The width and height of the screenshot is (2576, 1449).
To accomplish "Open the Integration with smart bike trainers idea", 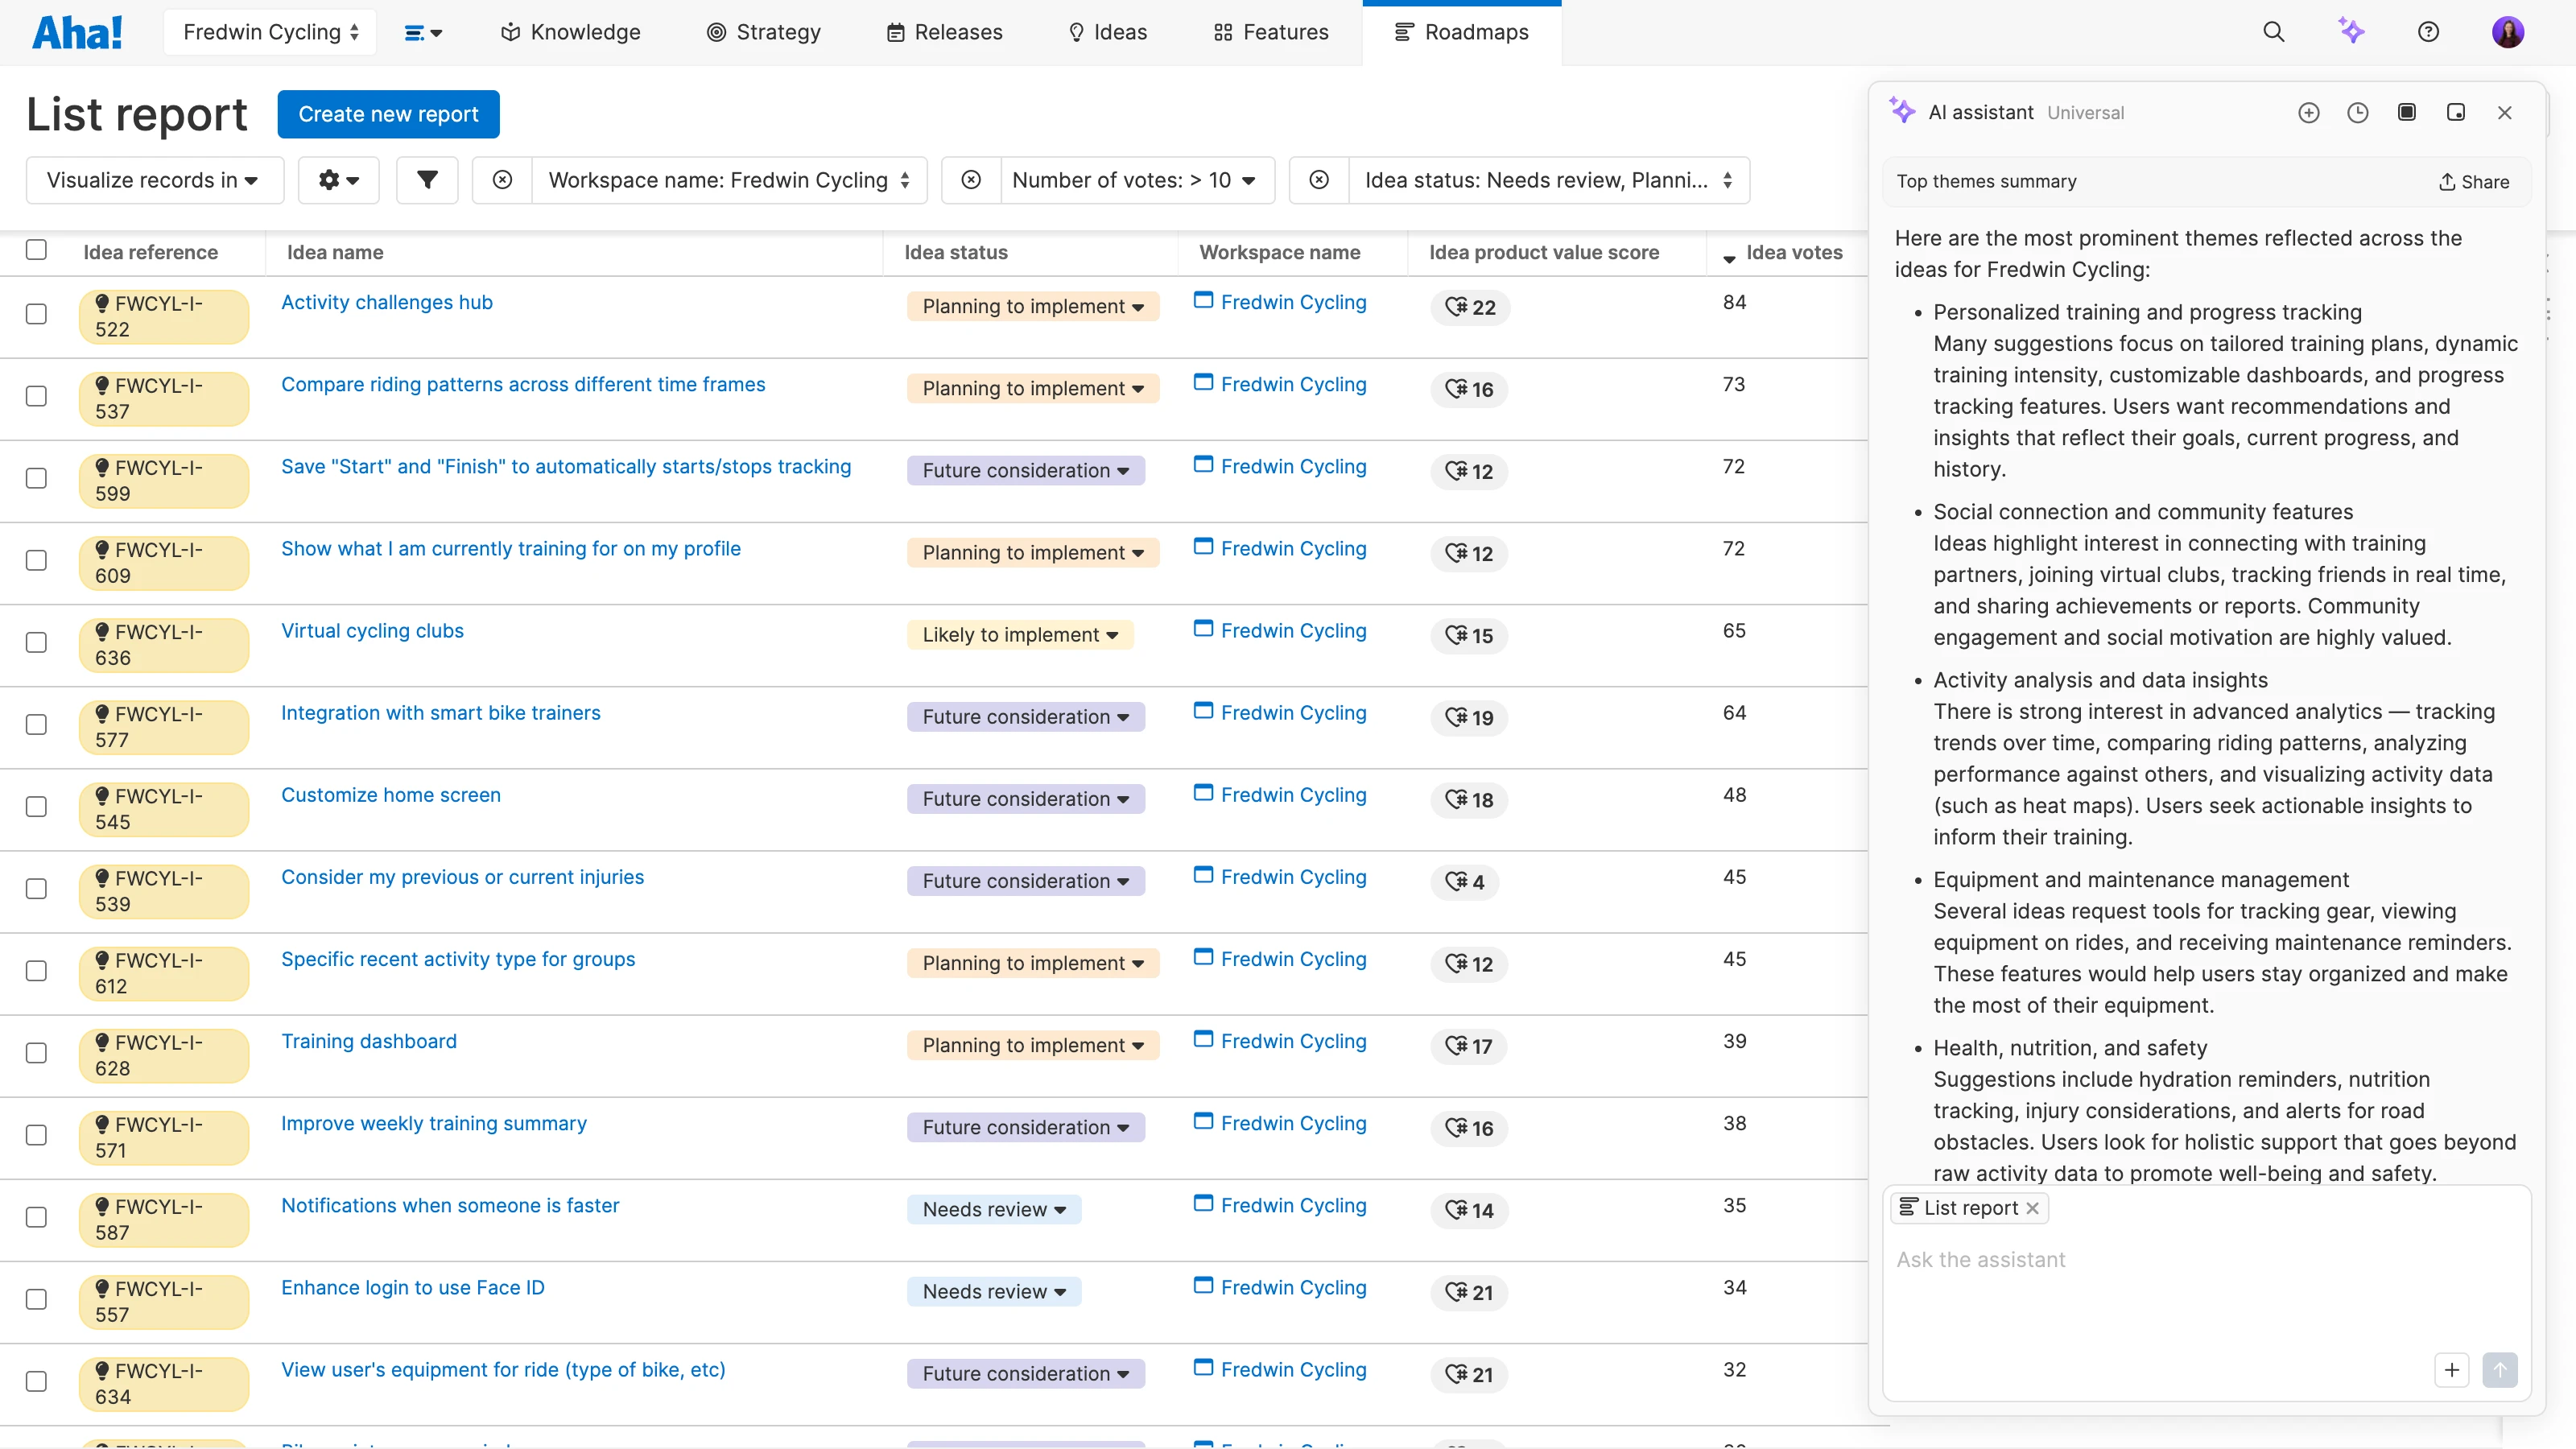I will pos(440,713).
